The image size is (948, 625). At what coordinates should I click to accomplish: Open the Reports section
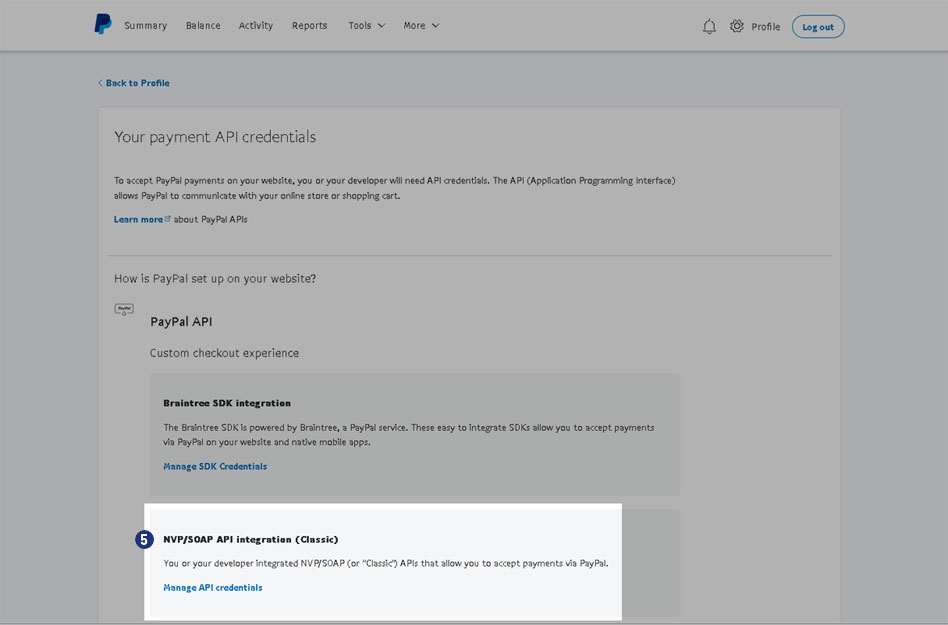(x=309, y=26)
